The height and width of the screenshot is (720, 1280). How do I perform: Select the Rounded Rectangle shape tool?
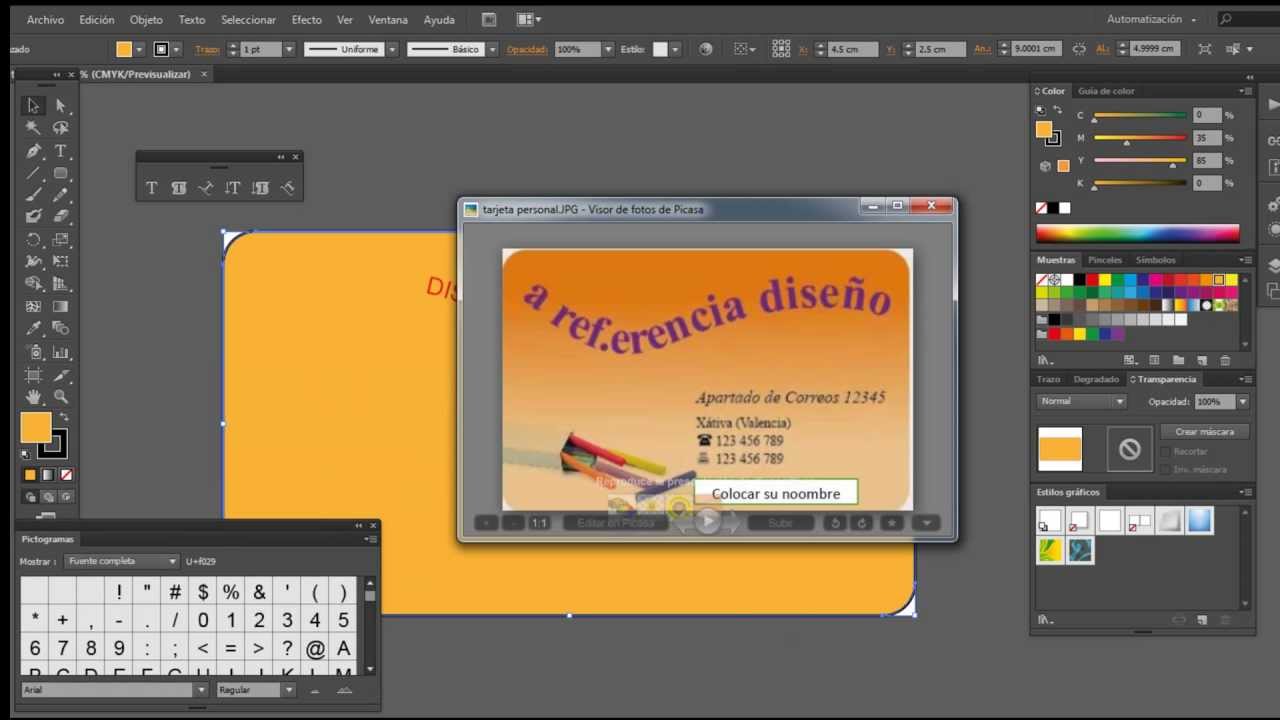point(61,173)
